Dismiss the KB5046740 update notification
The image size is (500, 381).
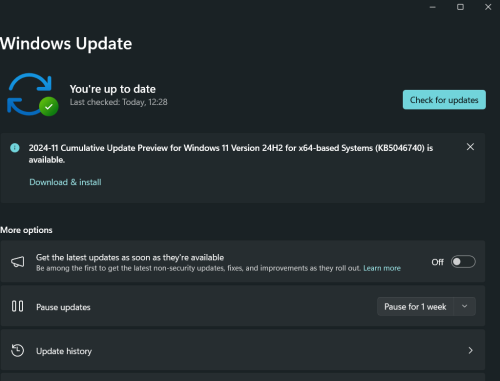pos(470,147)
